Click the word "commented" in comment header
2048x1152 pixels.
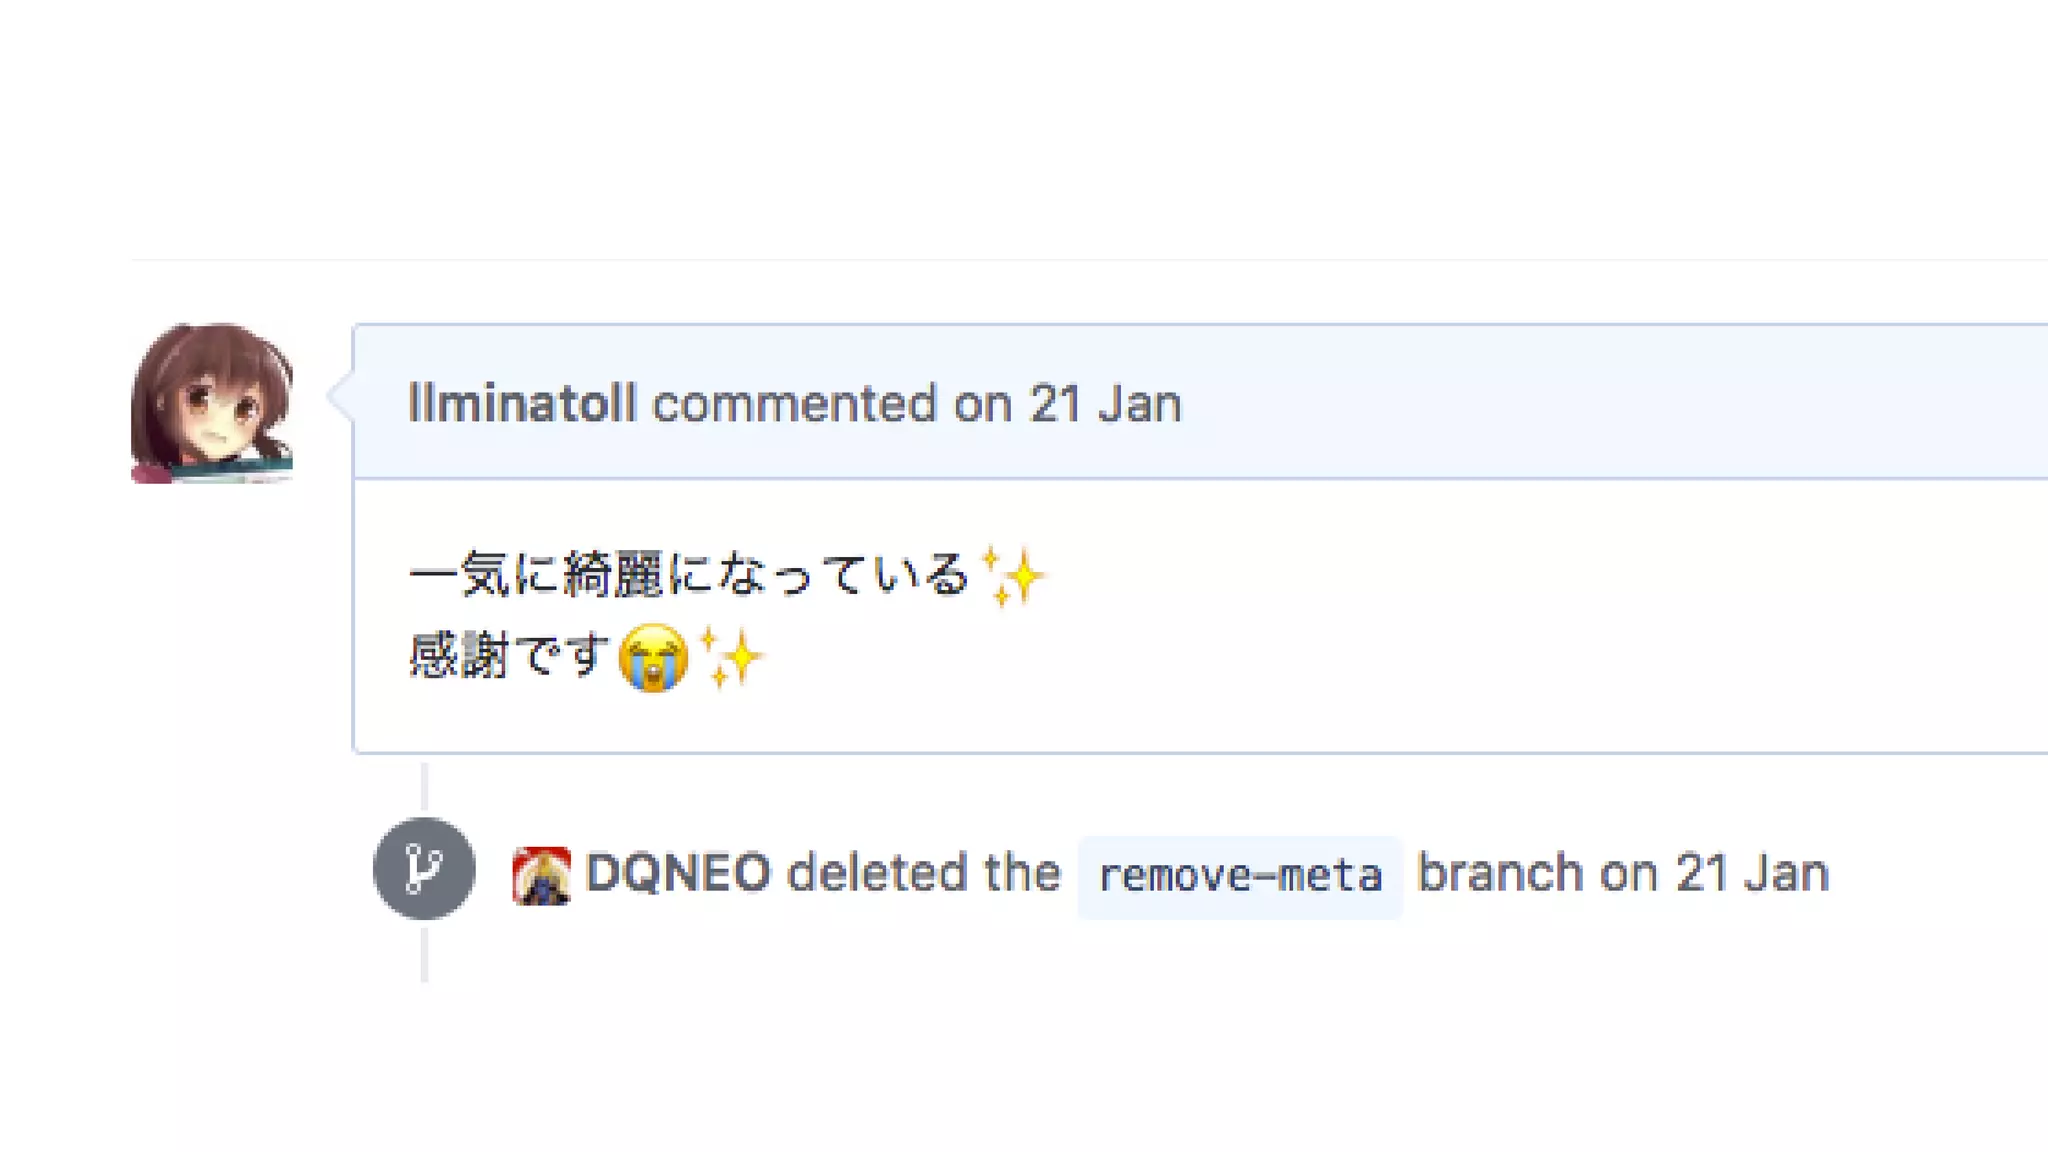coord(795,404)
